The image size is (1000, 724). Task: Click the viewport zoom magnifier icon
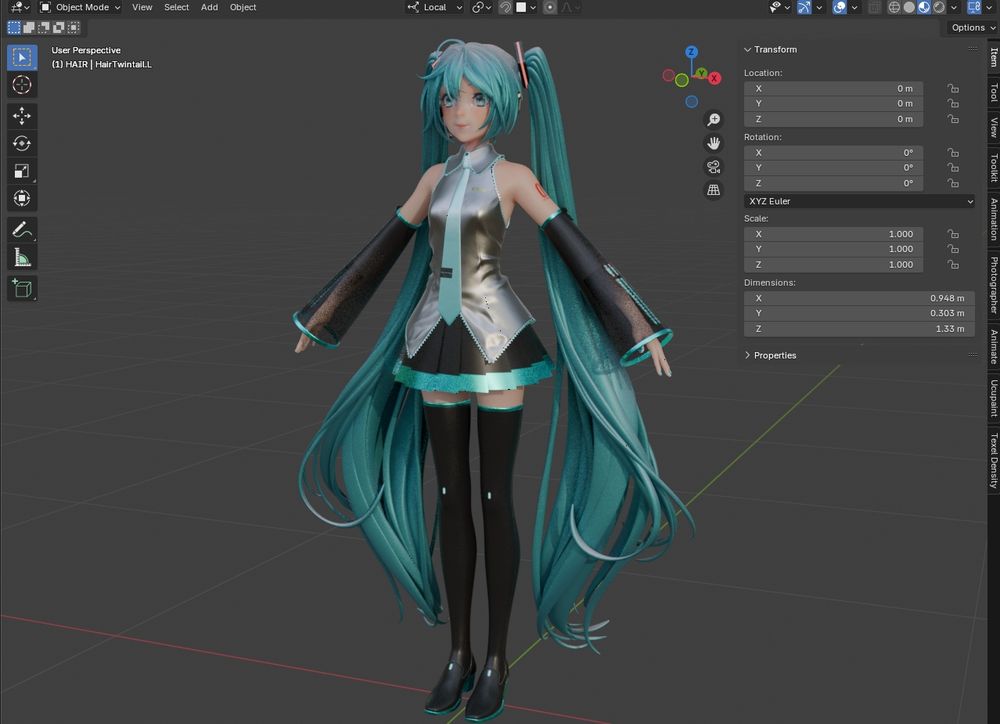[713, 120]
